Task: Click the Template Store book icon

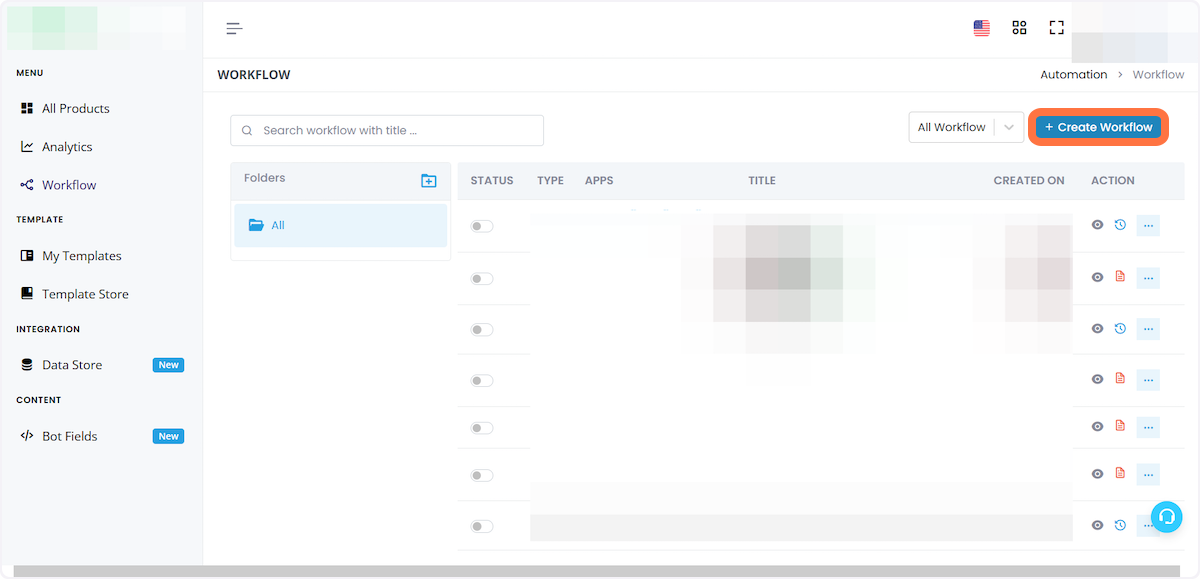Action: point(27,294)
